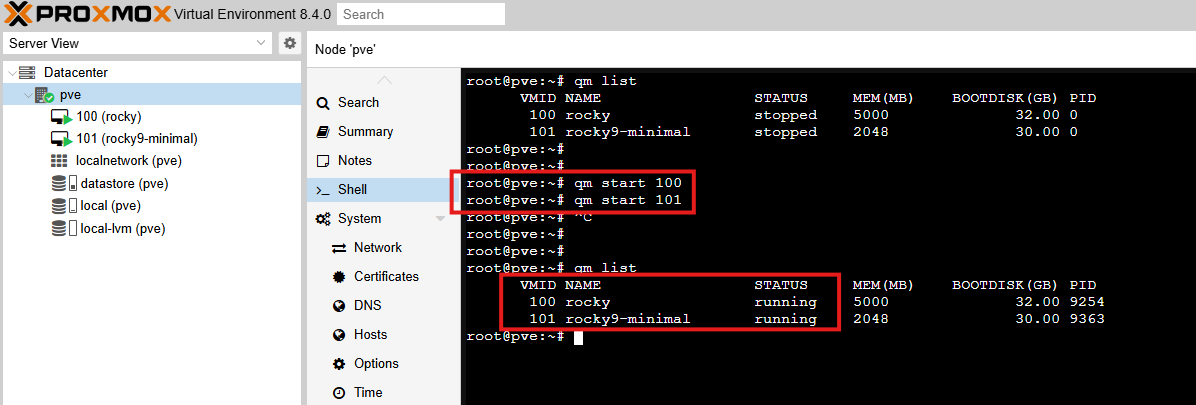1196x405 pixels.
Task: Click the header Search input field
Action: (420, 14)
